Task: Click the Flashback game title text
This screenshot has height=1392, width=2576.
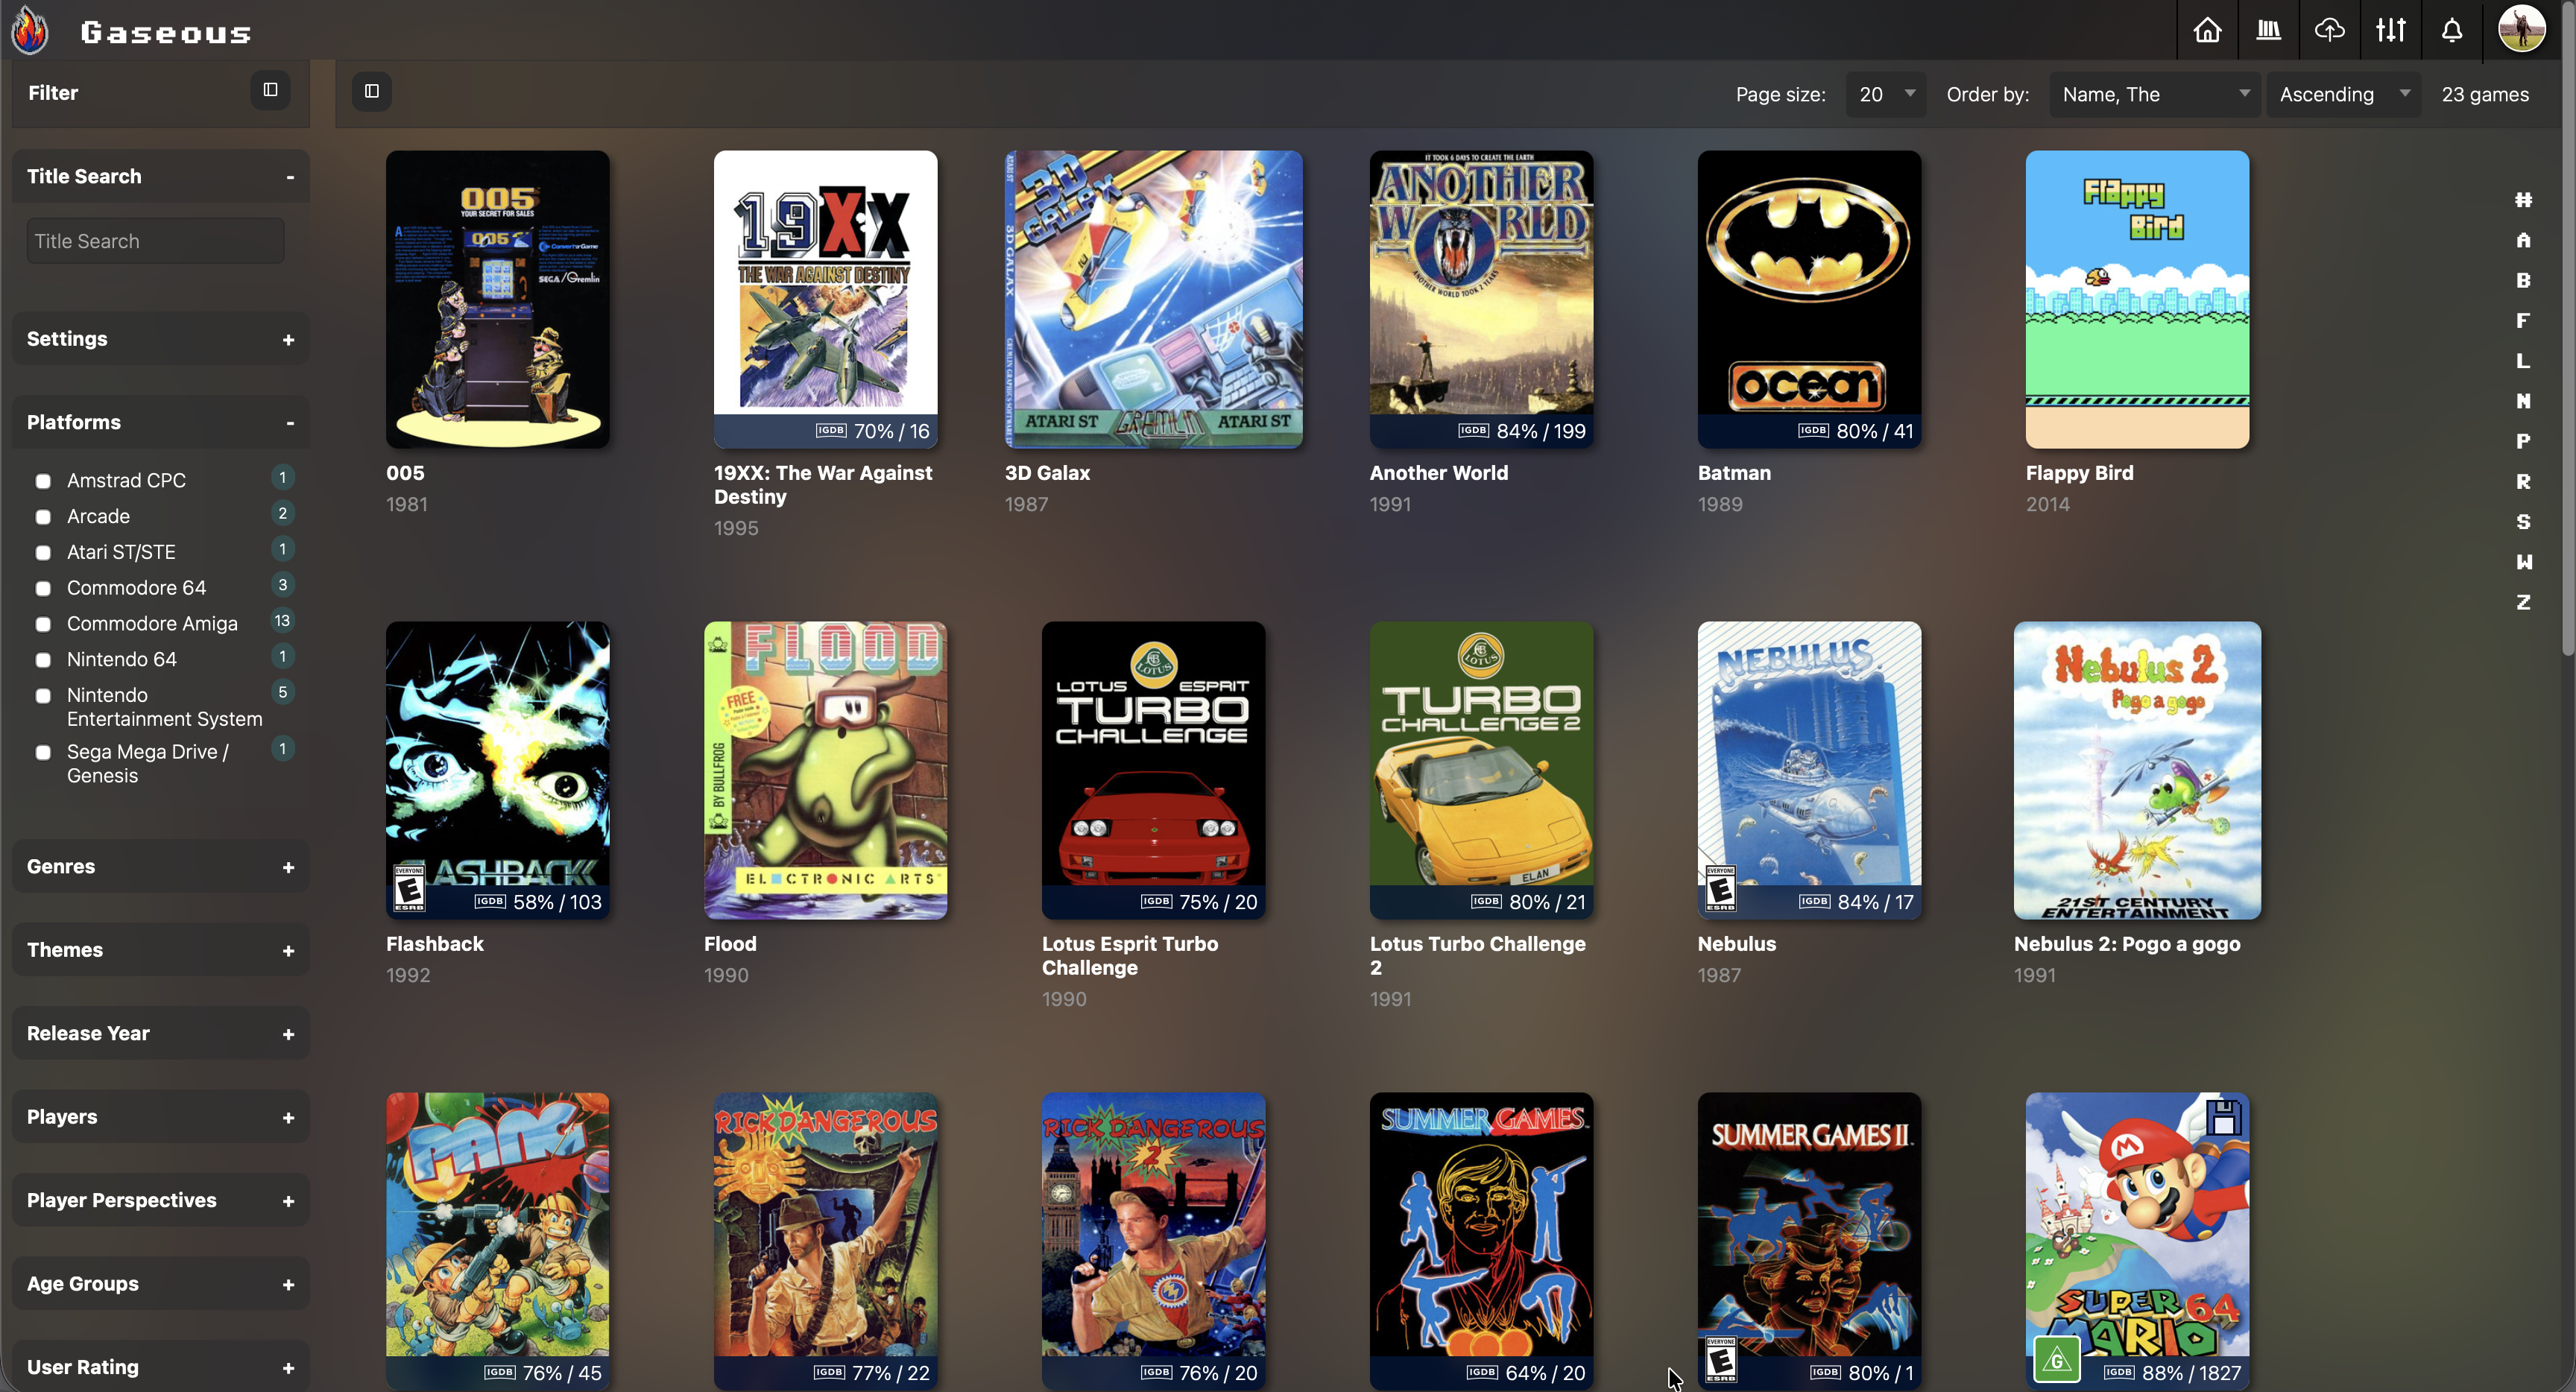Action: tap(434, 944)
